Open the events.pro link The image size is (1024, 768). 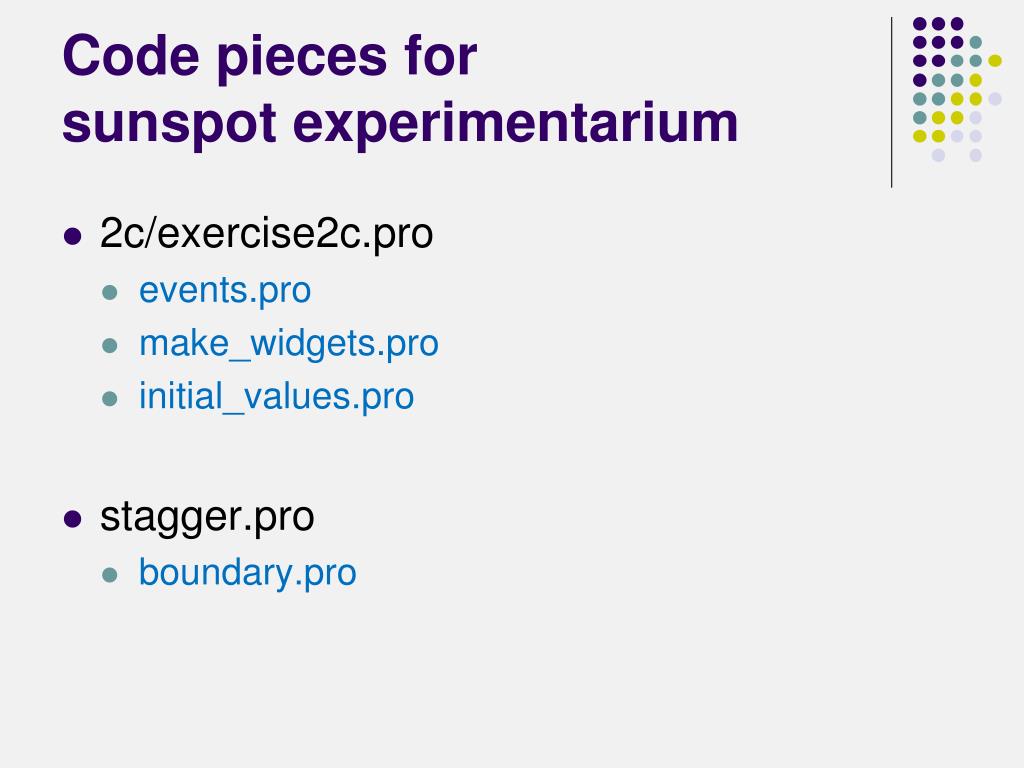(225, 290)
